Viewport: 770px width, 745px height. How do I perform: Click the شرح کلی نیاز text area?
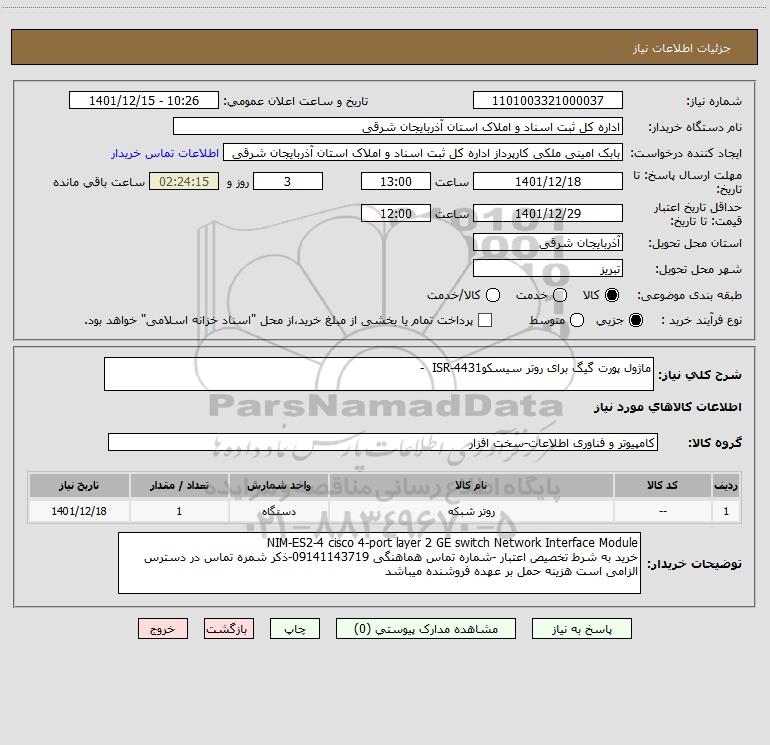click(x=379, y=374)
